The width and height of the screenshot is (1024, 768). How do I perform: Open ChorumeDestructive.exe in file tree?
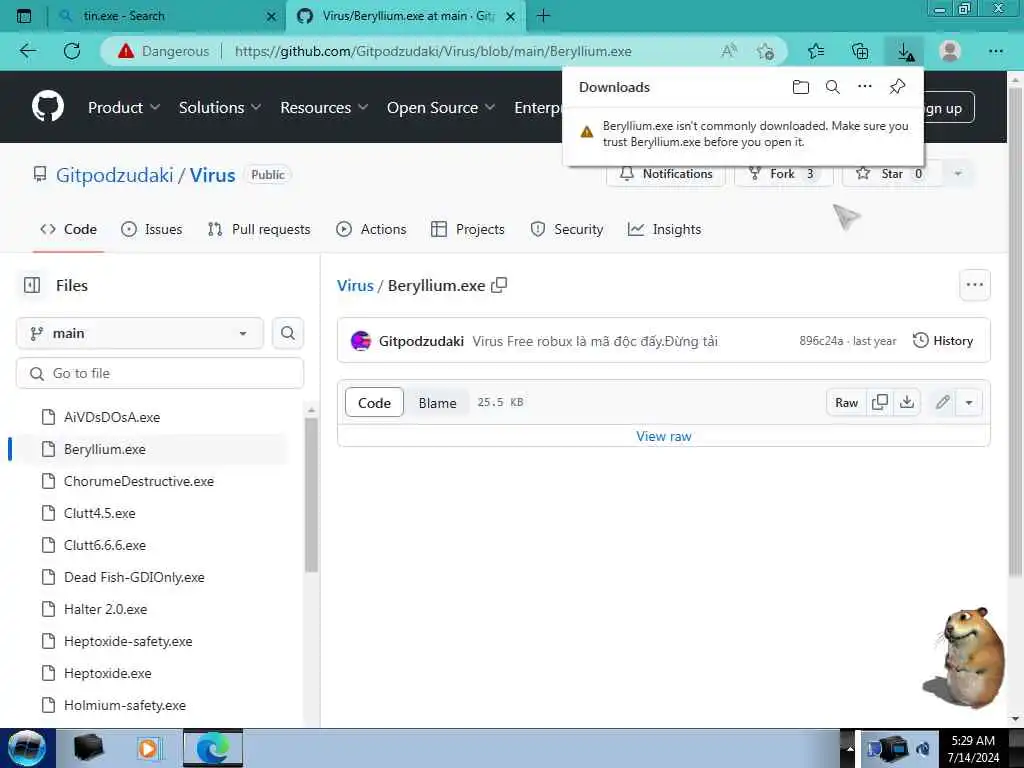tap(138, 481)
